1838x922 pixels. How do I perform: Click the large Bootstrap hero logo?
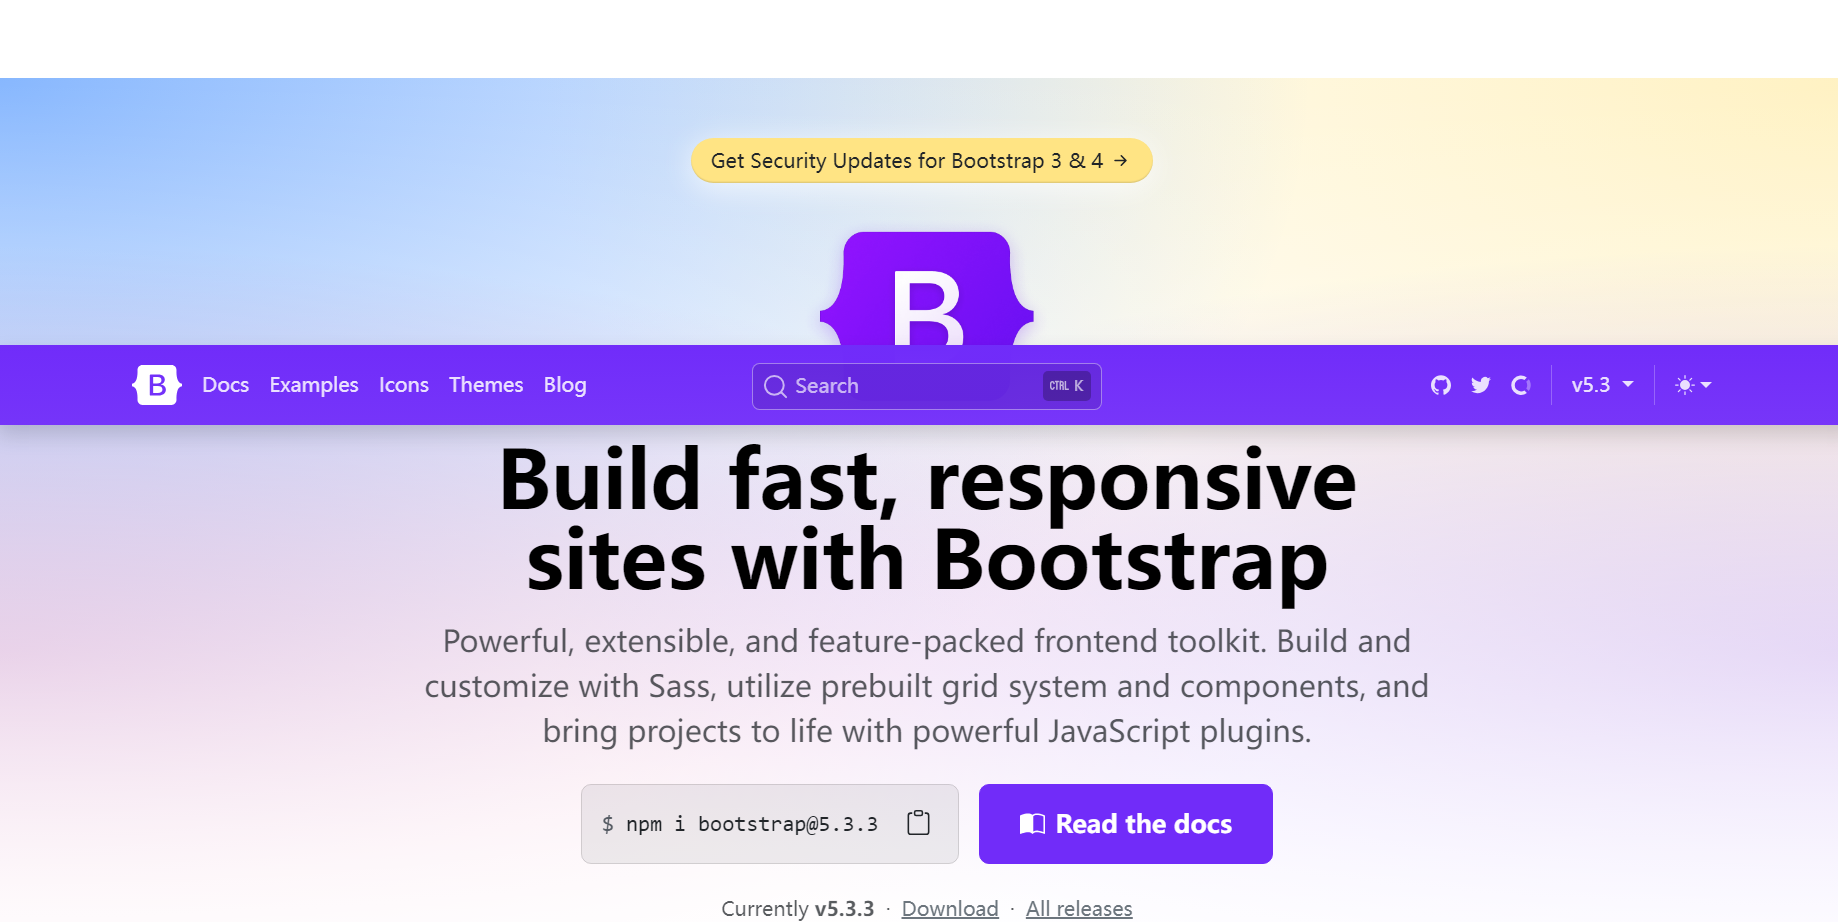[x=927, y=290]
